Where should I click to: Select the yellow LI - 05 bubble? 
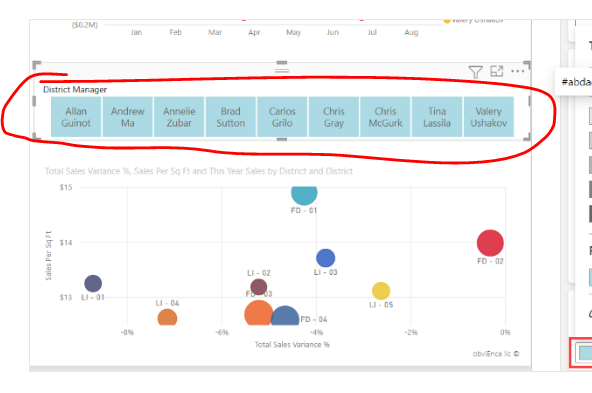point(381,291)
